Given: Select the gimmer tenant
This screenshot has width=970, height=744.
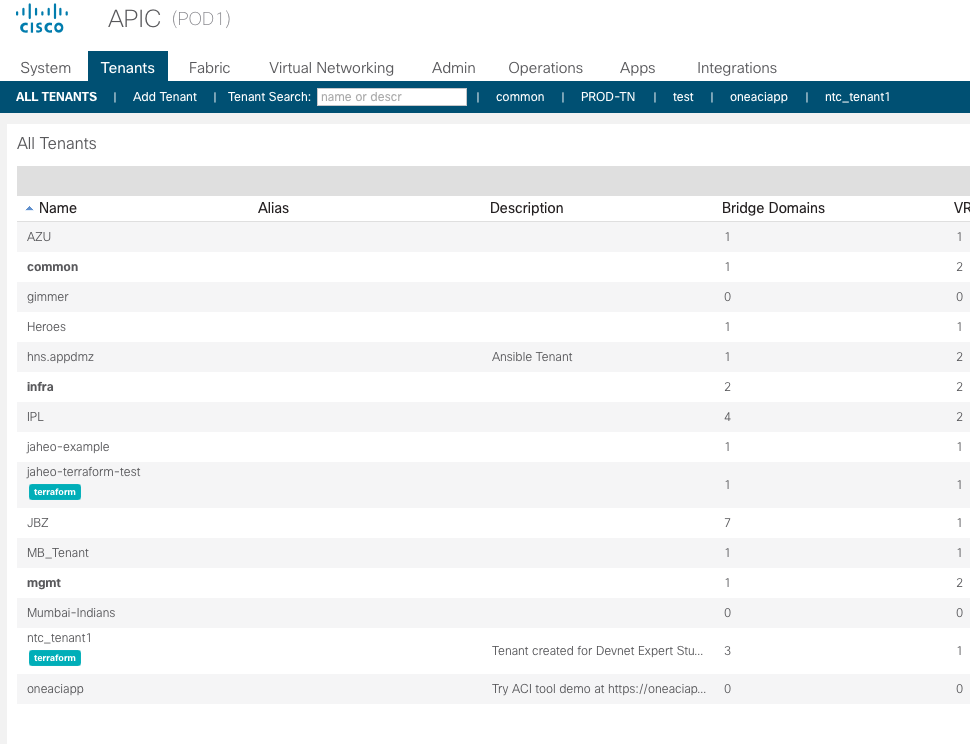Looking at the screenshot, I should click(x=48, y=297).
